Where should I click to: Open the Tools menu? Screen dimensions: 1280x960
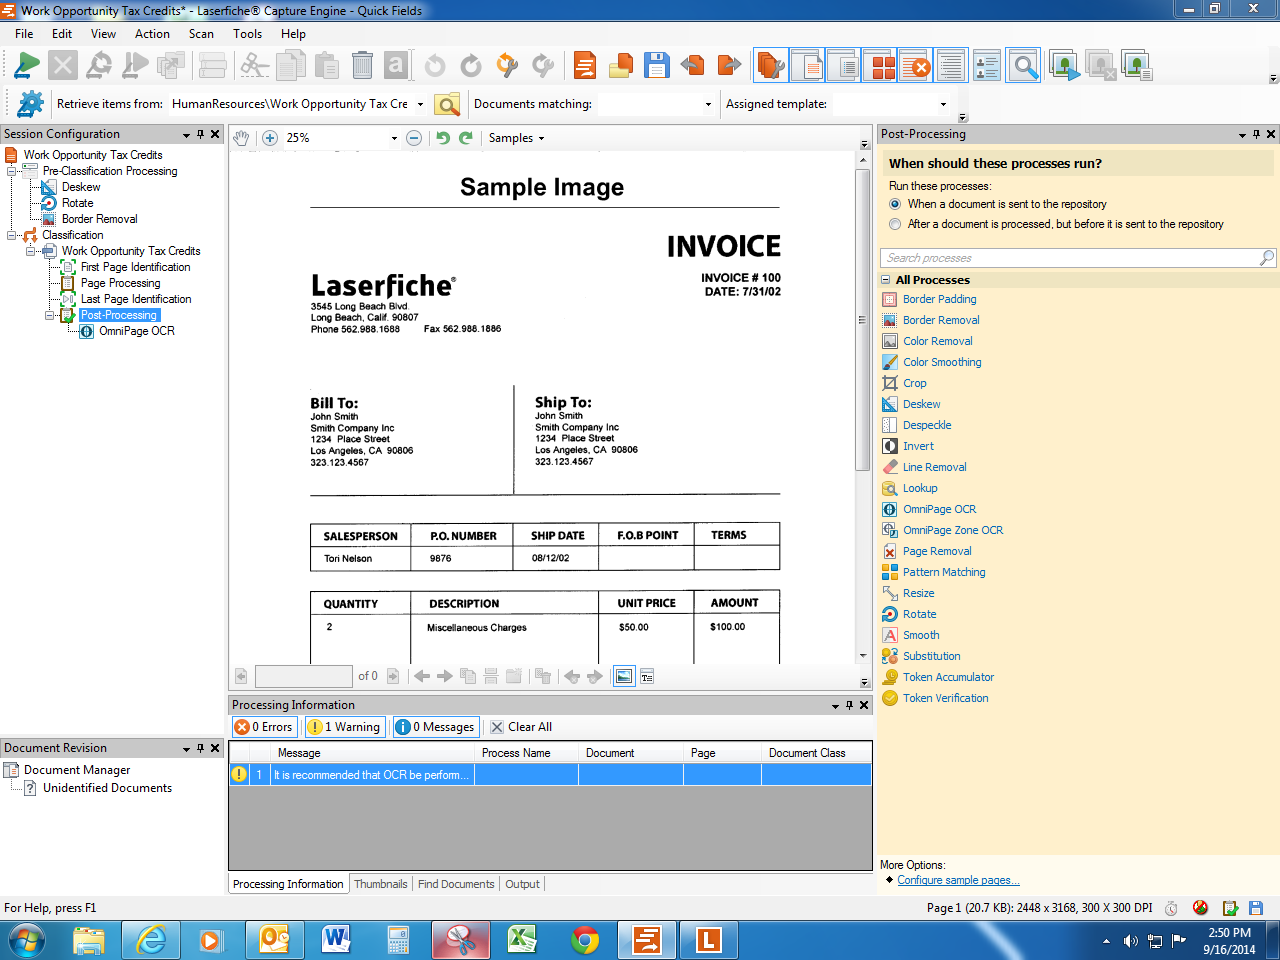(247, 33)
